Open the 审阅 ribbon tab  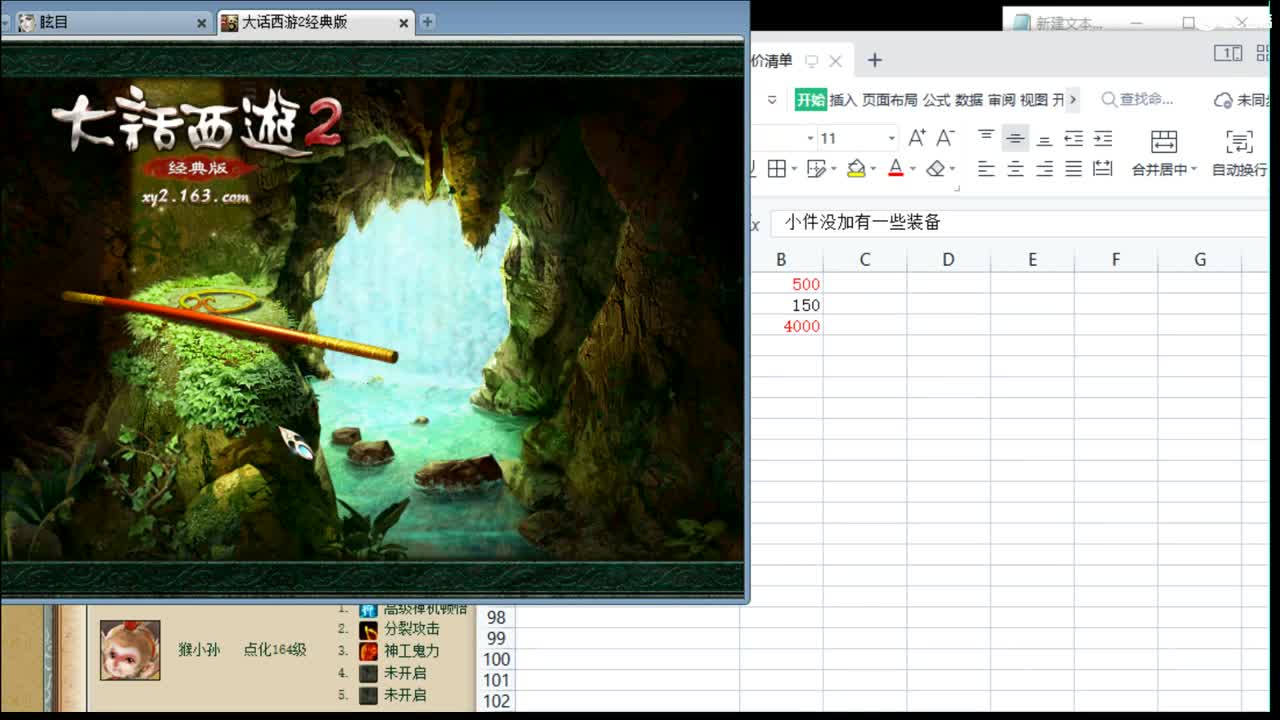1002,100
